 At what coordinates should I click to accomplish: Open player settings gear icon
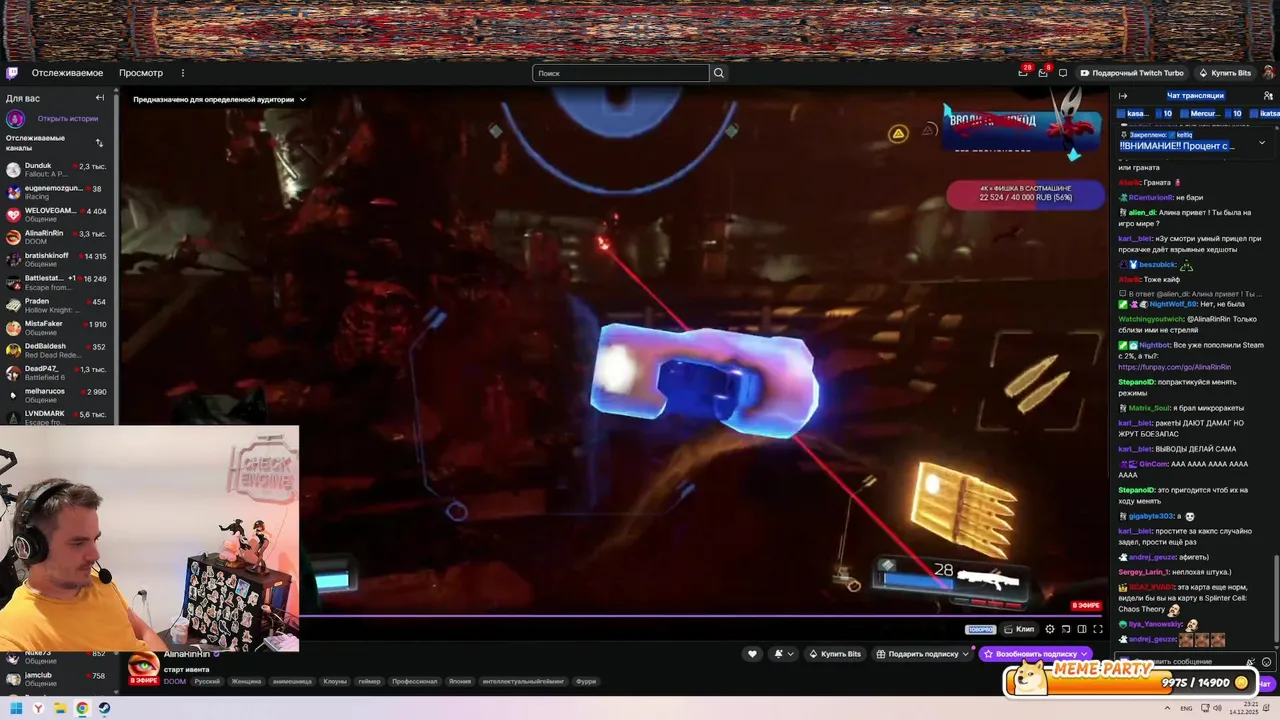(1049, 629)
